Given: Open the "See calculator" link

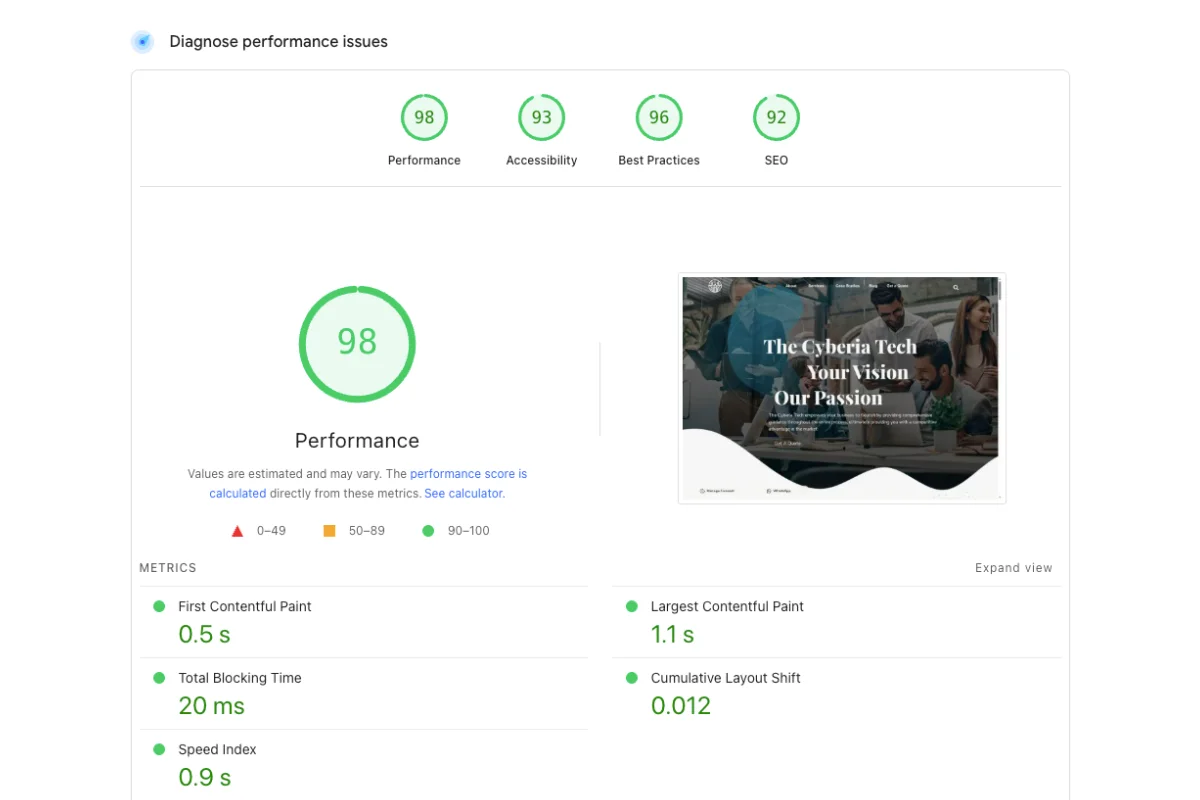Looking at the screenshot, I should pyautogui.click(x=464, y=494).
